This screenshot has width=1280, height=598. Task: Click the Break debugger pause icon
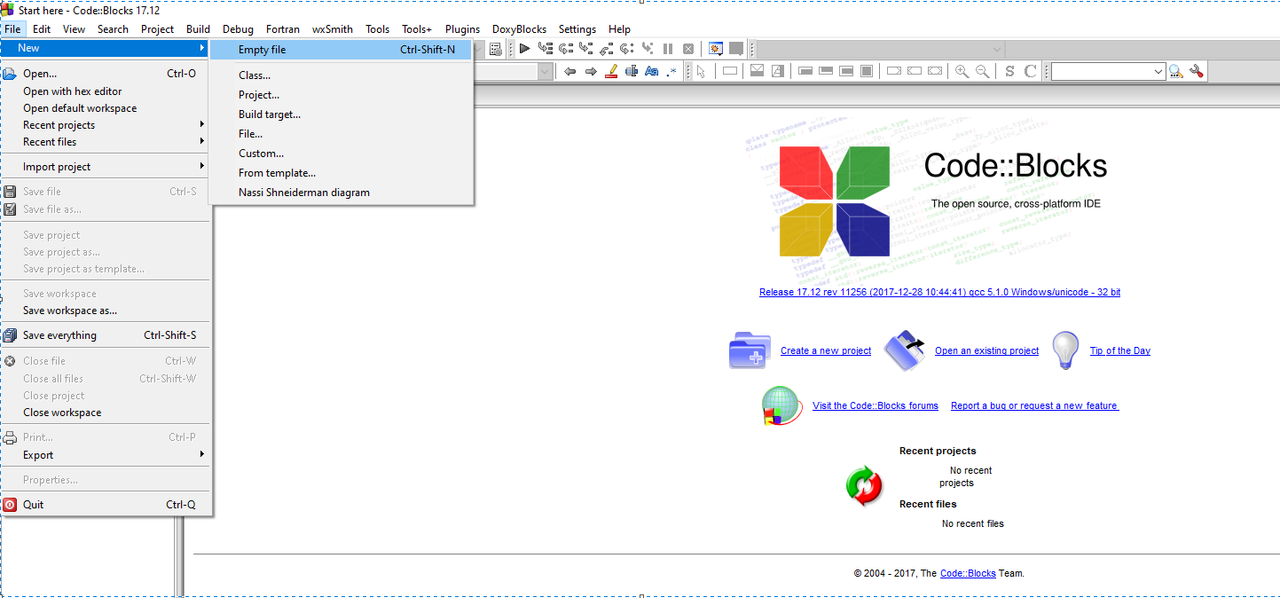coord(668,48)
